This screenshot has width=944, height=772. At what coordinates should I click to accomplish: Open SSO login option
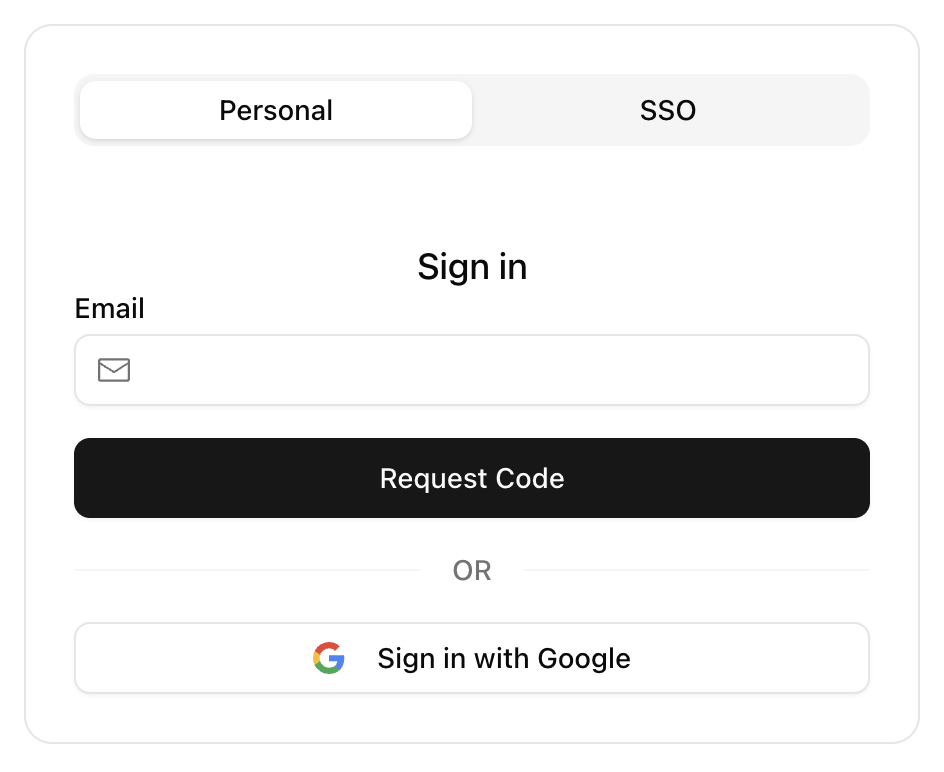pyautogui.click(x=668, y=110)
